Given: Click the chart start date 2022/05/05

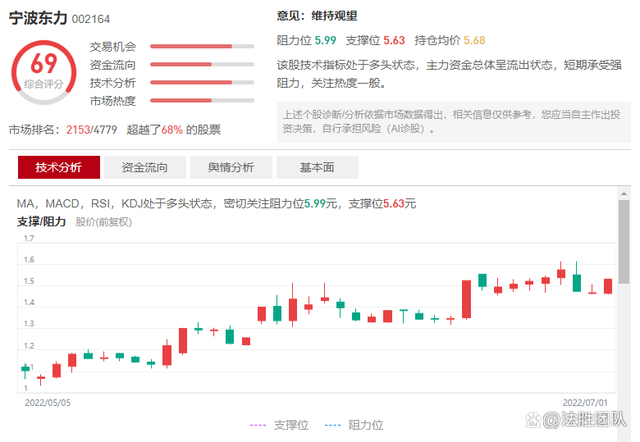Looking at the screenshot, I should pos(48,403).
